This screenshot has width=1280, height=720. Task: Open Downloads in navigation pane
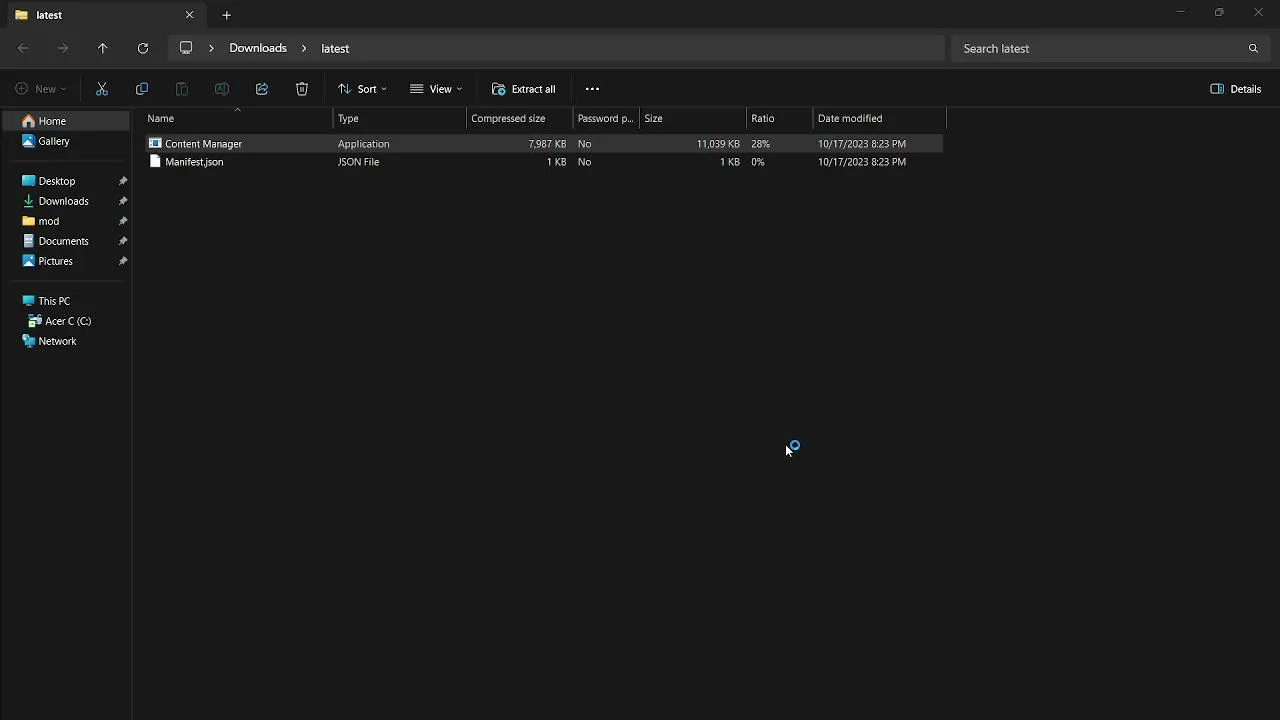click(x=63, y=201)
